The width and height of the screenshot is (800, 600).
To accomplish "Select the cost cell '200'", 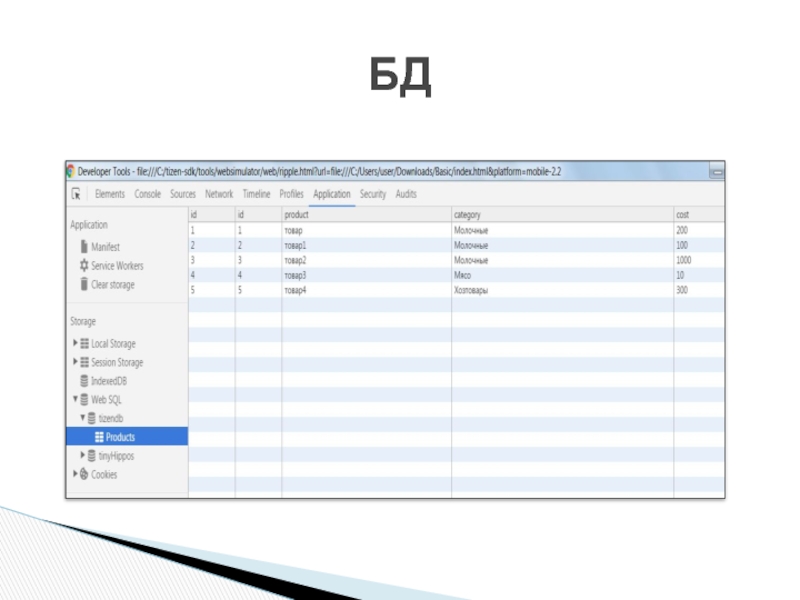I will tap(699, 230).
